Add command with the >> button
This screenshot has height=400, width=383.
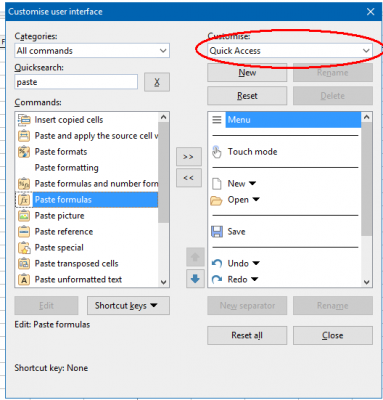click(189, 156)
